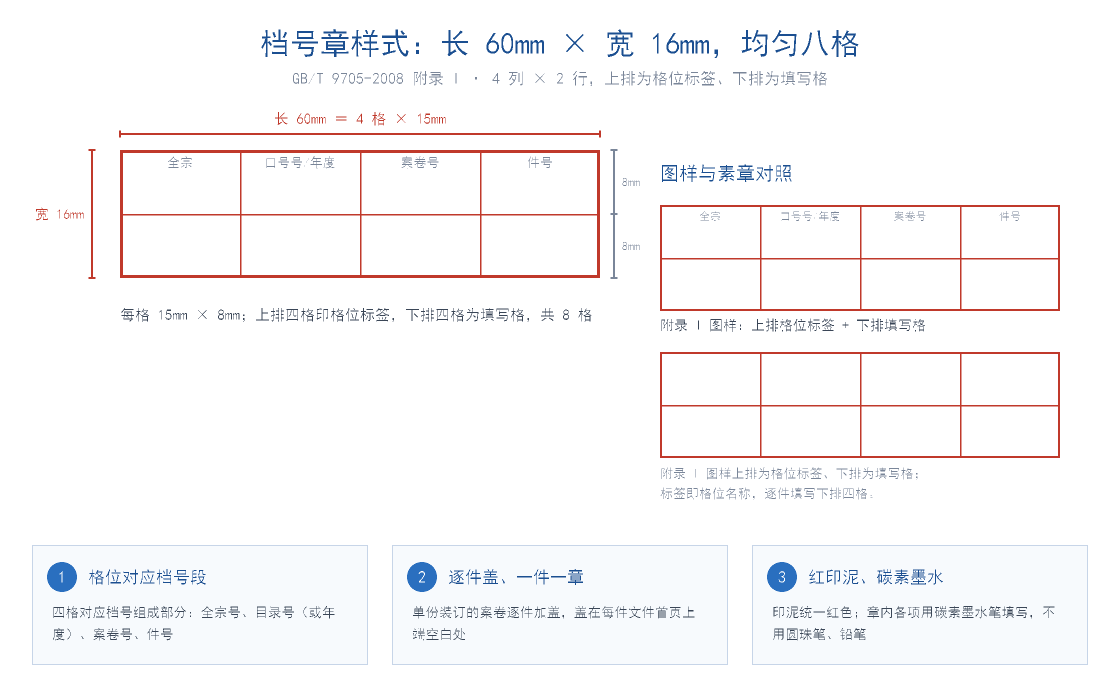The image size is (1120, 700).
Task: Click the red horizontal length dimension line
Action: click(360, 134)
